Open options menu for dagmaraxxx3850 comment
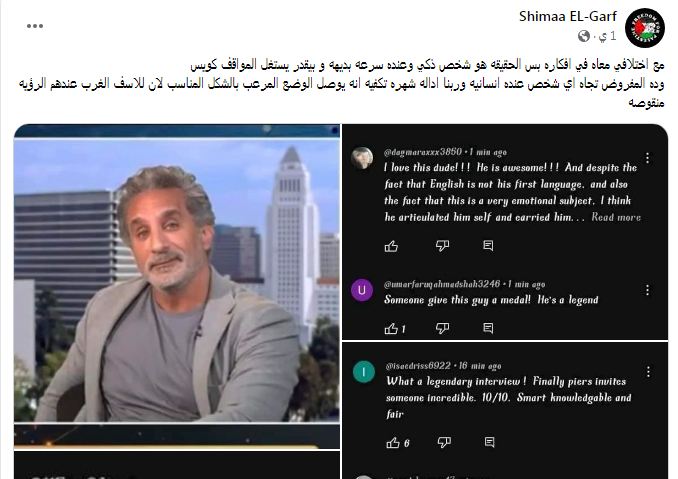The width and height of the screenshot is (678, 479). [x=647, y=158]
